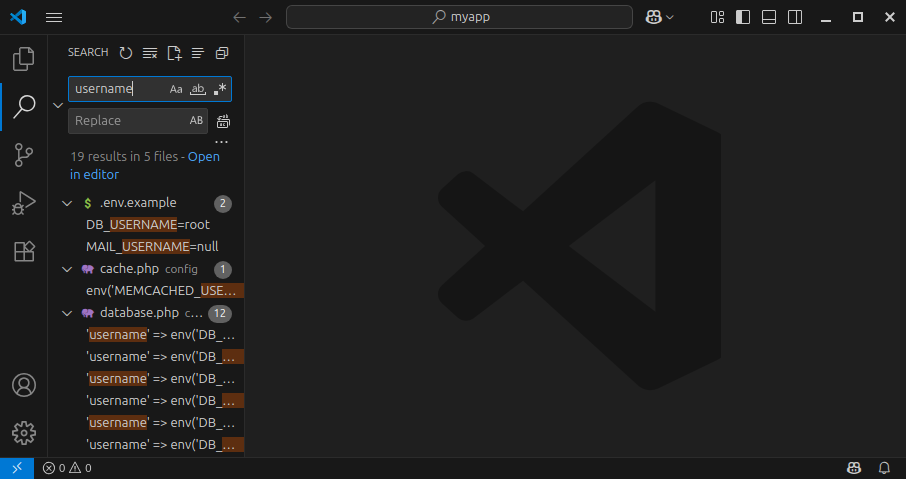Toggle Preserve Case in Replace field
This screenshot has width=906, height=479.
click(x=196, y=121)
